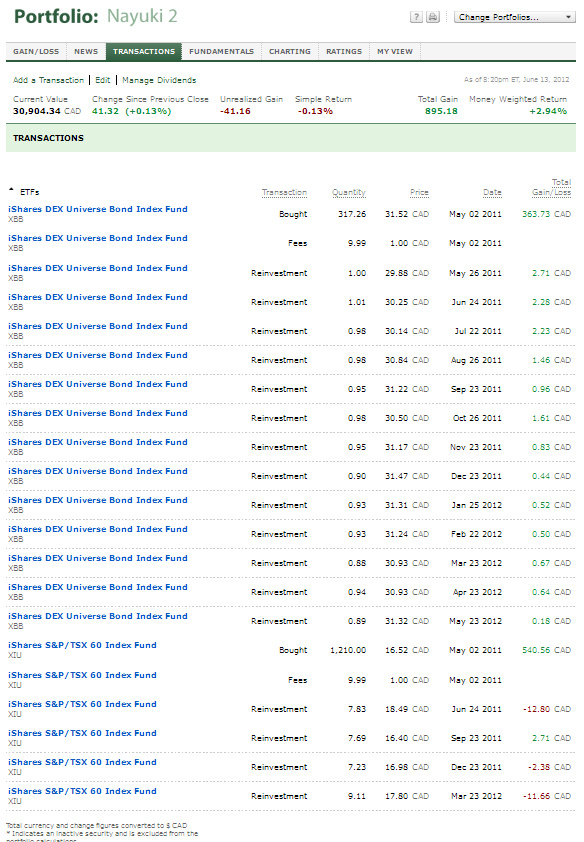The image size is (584, 842).
Task: Switch to the Gain/Loss tab
Action: (x=36, y=52)
